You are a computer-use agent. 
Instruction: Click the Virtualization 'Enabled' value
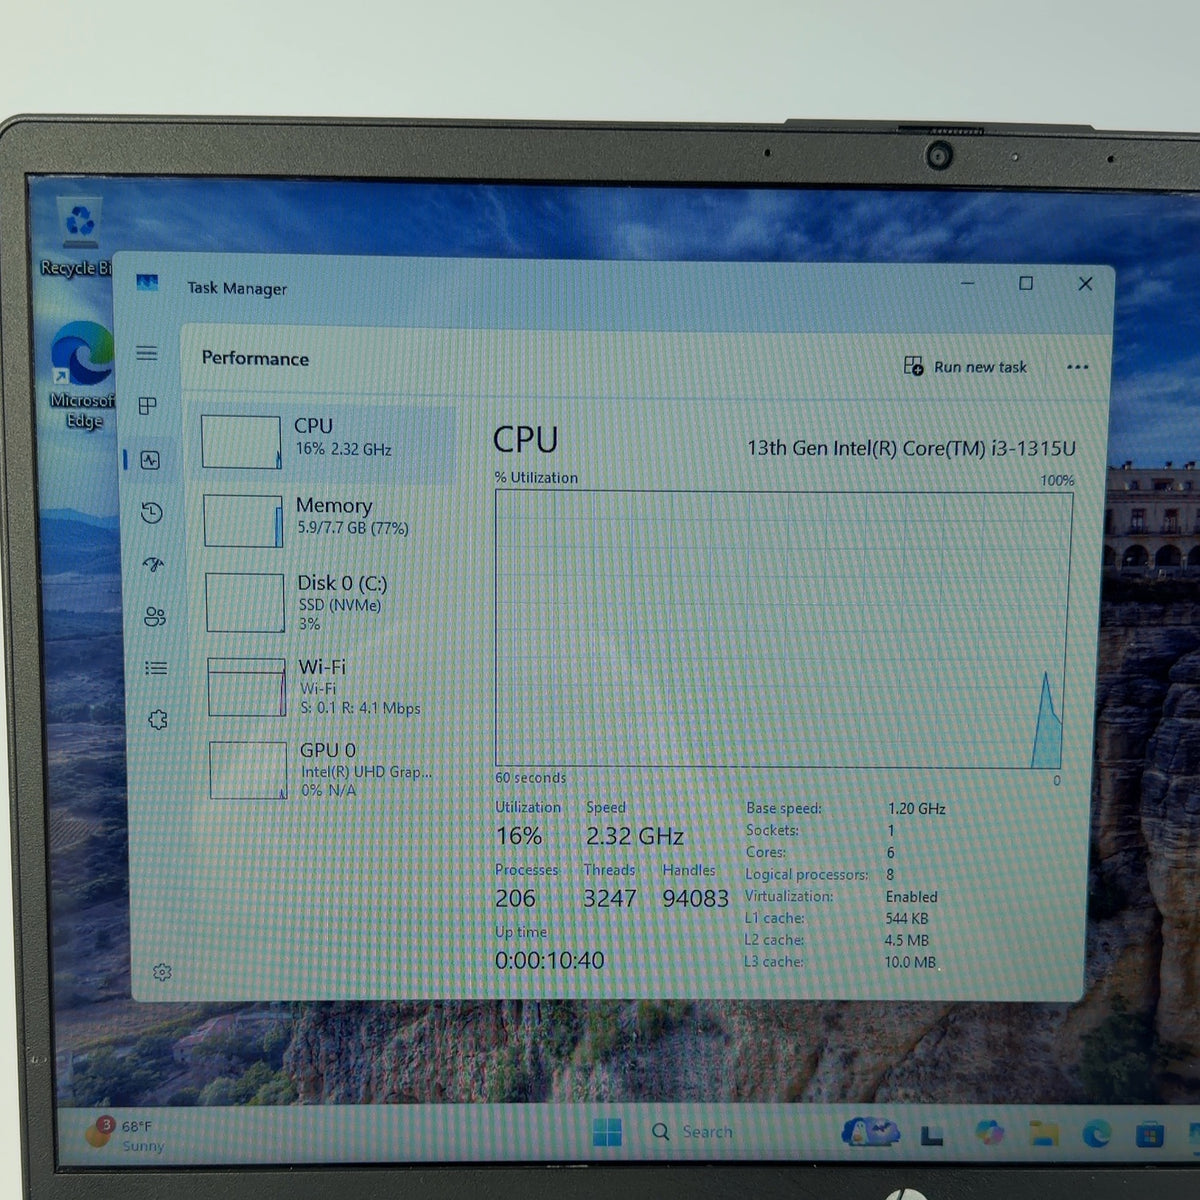911,897
